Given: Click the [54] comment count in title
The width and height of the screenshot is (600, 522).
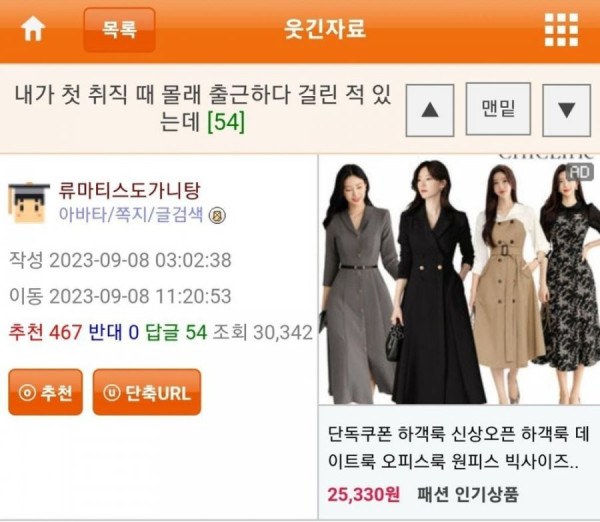Looking at the screenshot, I should click(x=226, y=122).
